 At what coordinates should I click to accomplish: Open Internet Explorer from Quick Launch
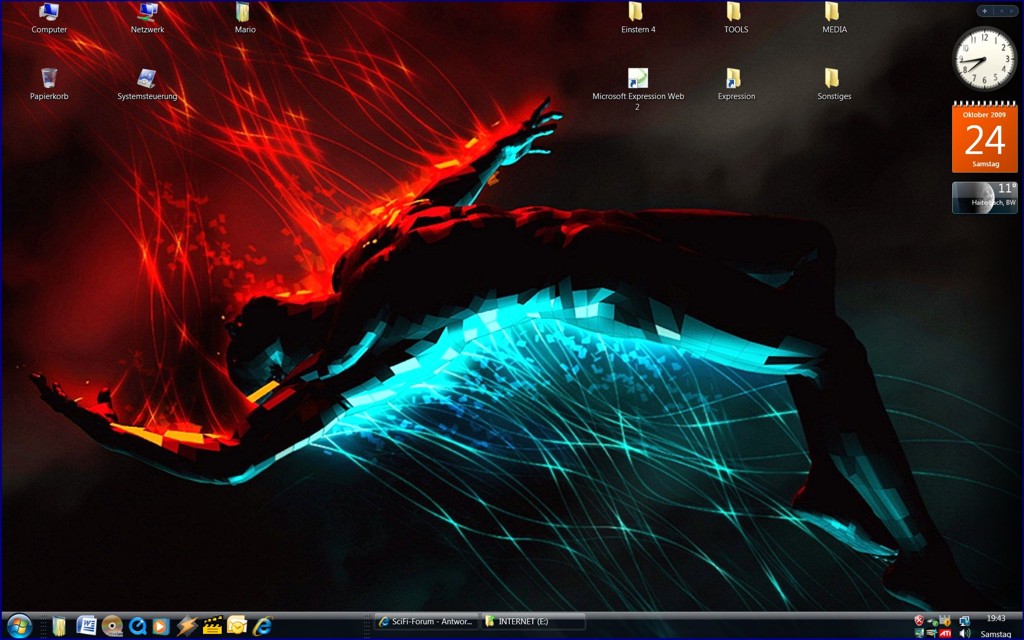[x=262, y=626]
